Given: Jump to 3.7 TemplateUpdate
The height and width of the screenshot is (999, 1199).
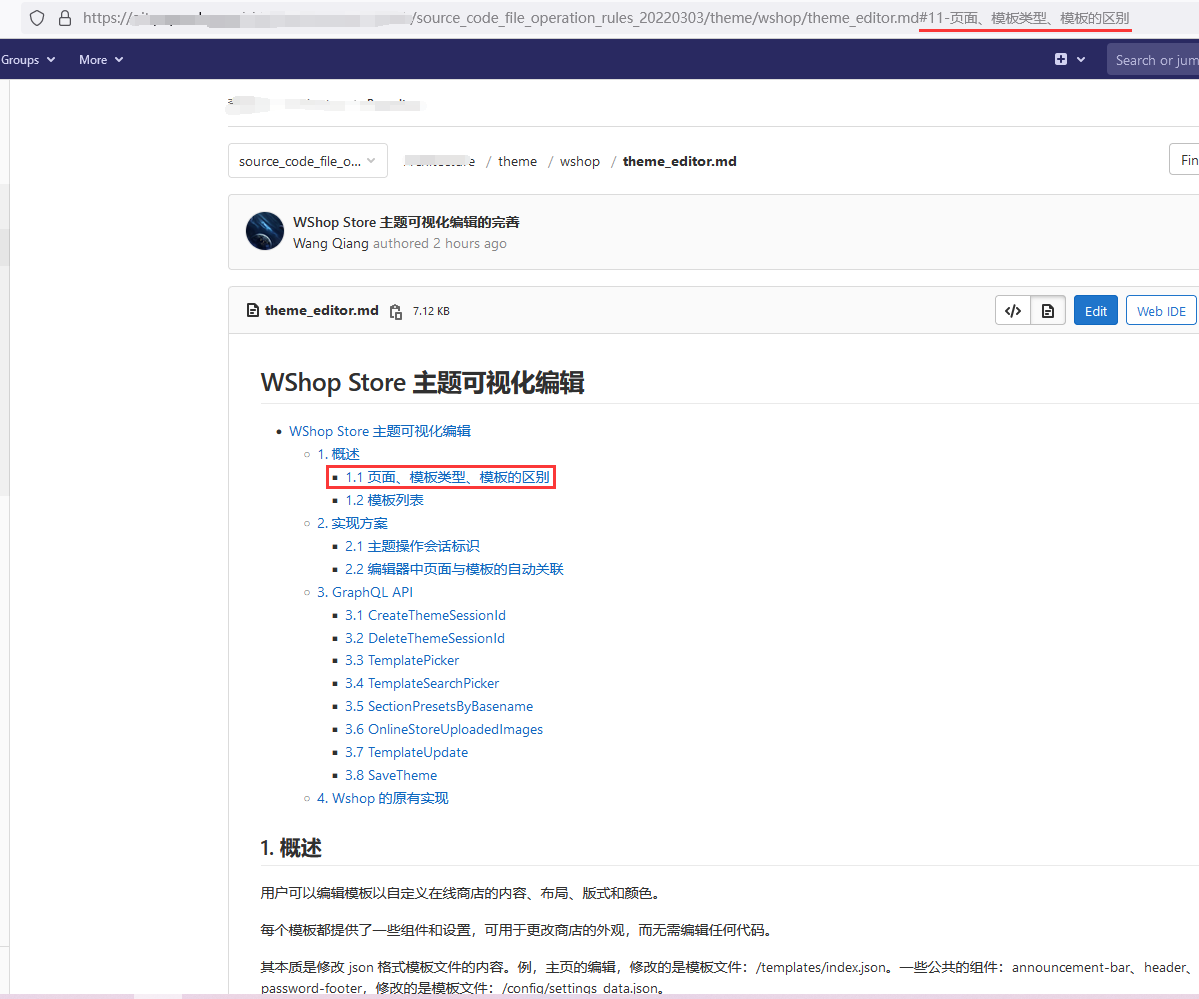Looking at the screenshot, I should [406, 752].
